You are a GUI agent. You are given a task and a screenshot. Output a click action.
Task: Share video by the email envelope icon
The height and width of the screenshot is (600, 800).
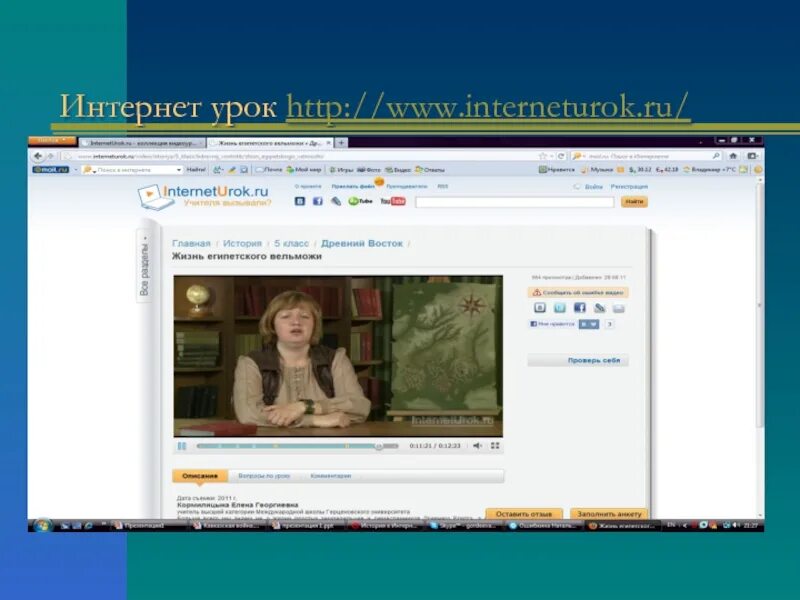618,308
